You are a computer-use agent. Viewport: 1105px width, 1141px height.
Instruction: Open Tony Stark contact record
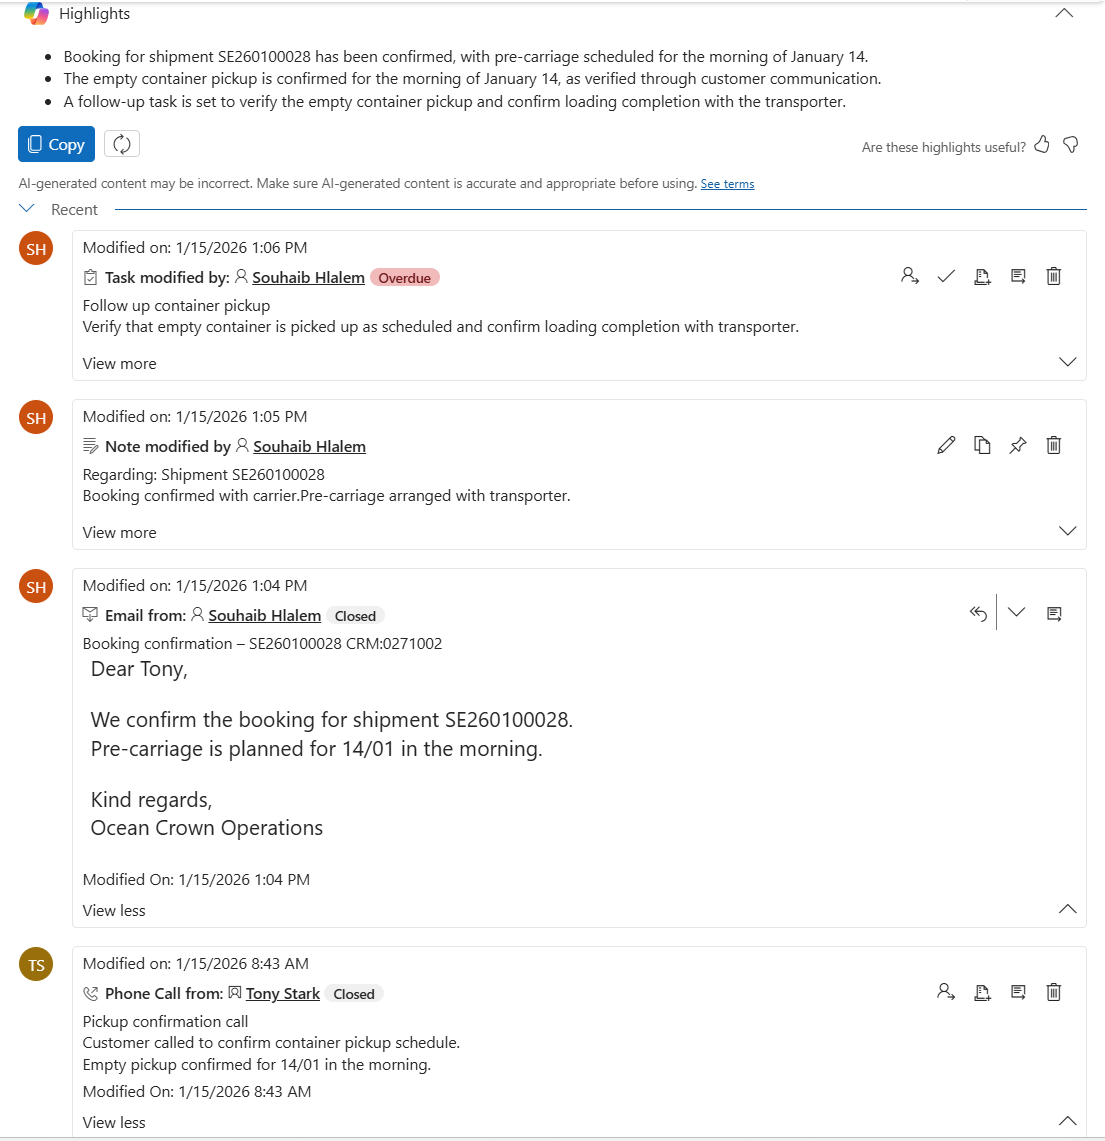[282, 993]
